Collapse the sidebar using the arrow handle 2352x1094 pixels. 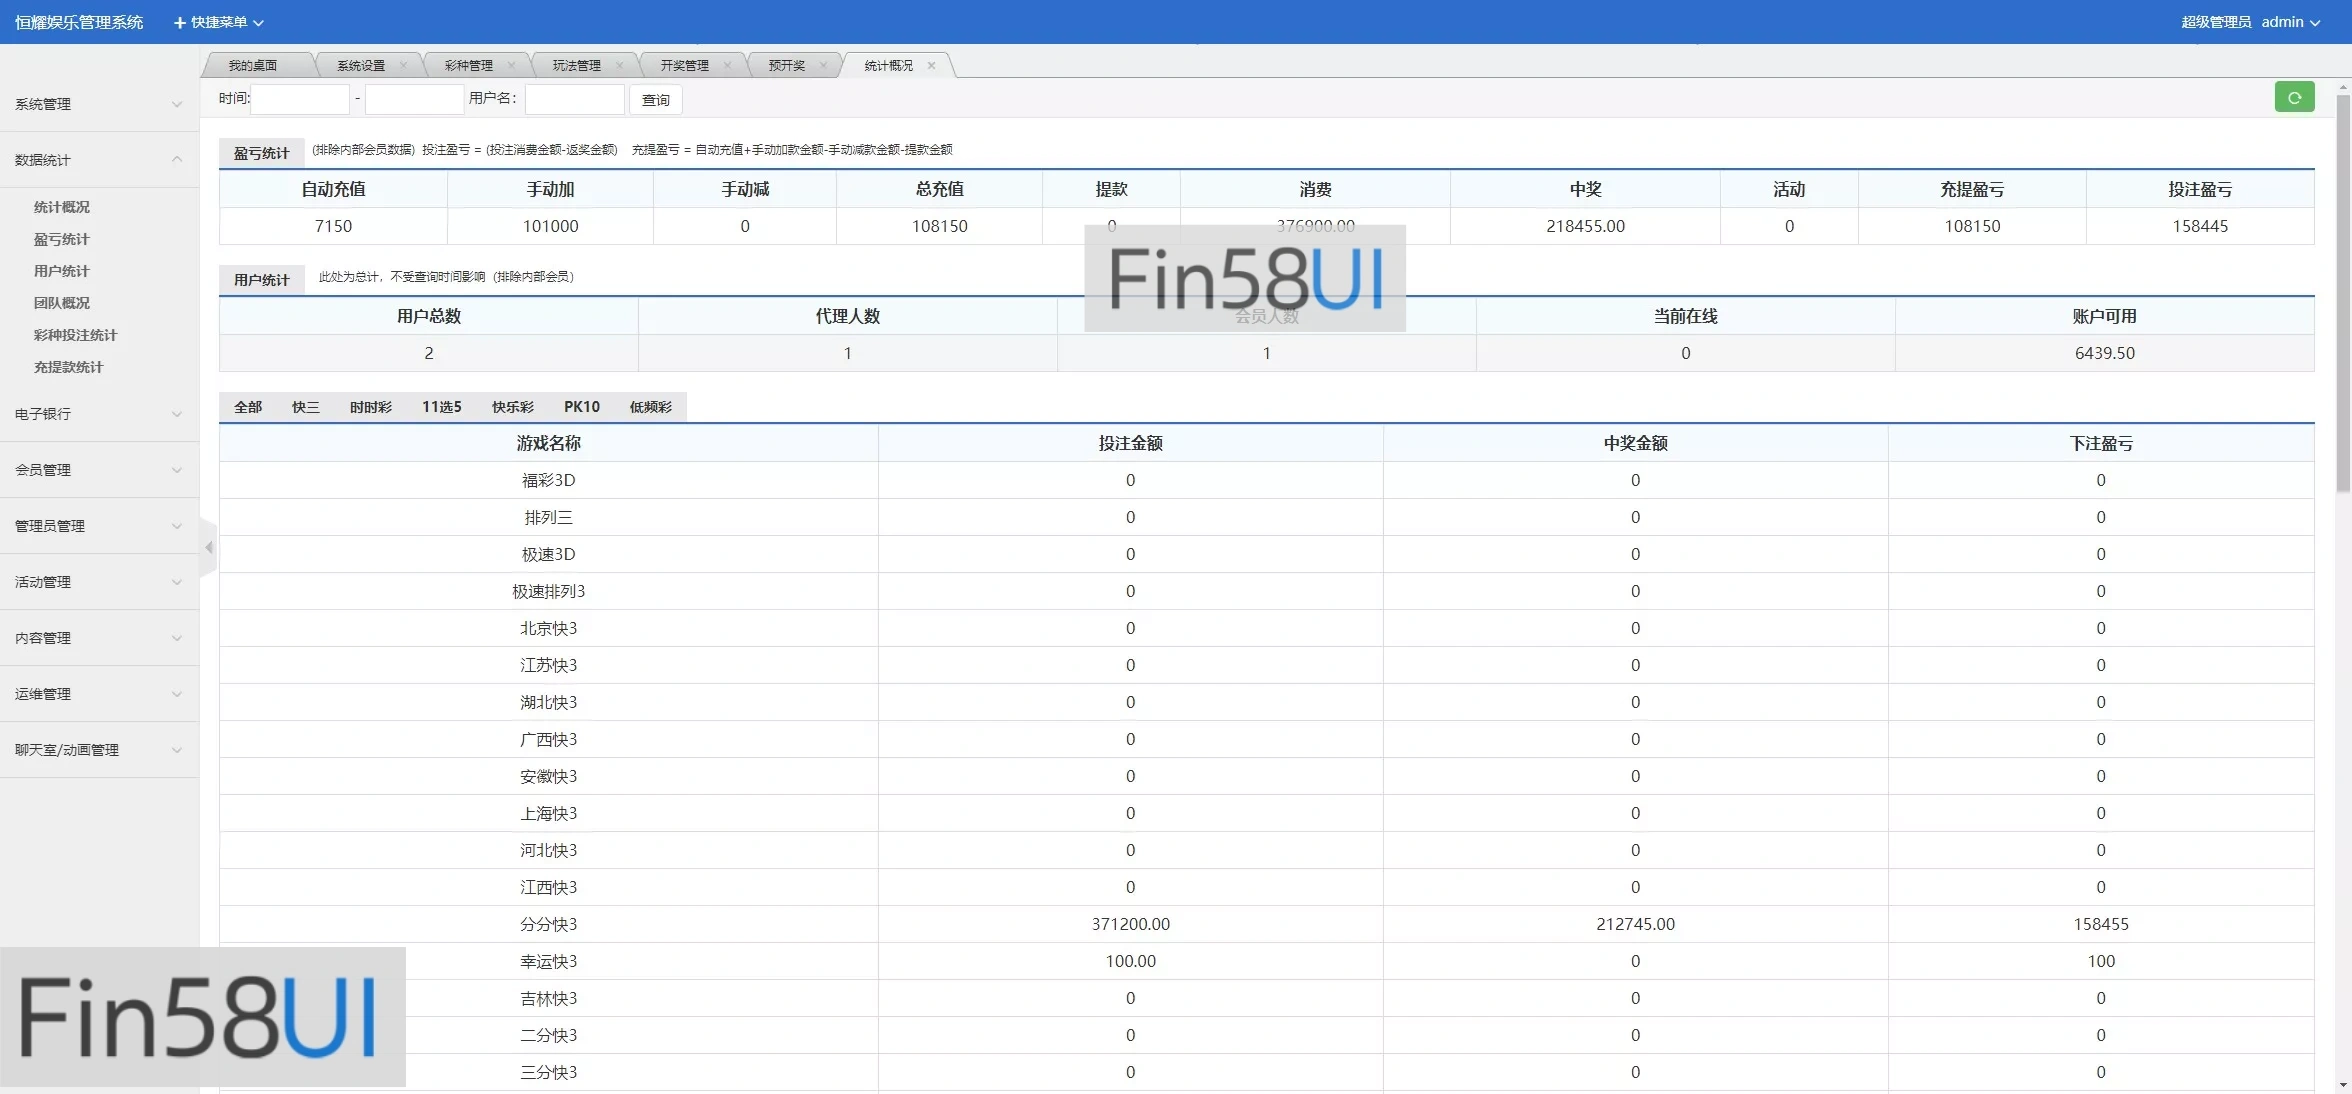208,547
